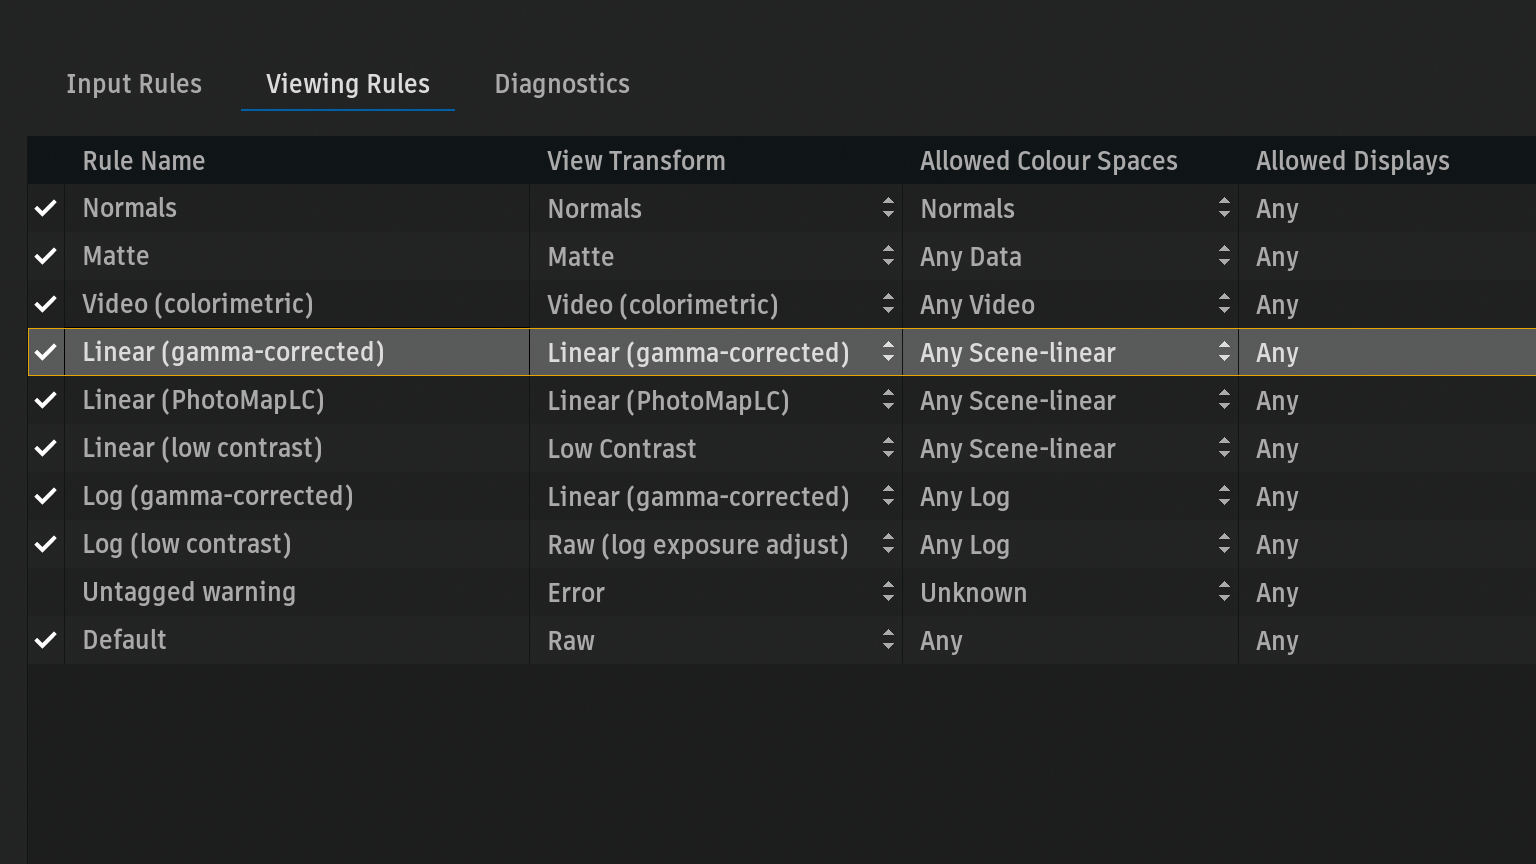Open the Raw (log exposure adjust) dropdown
Image resolution: width=1536 pixels, height=864 pixels.
pos(716,544)
